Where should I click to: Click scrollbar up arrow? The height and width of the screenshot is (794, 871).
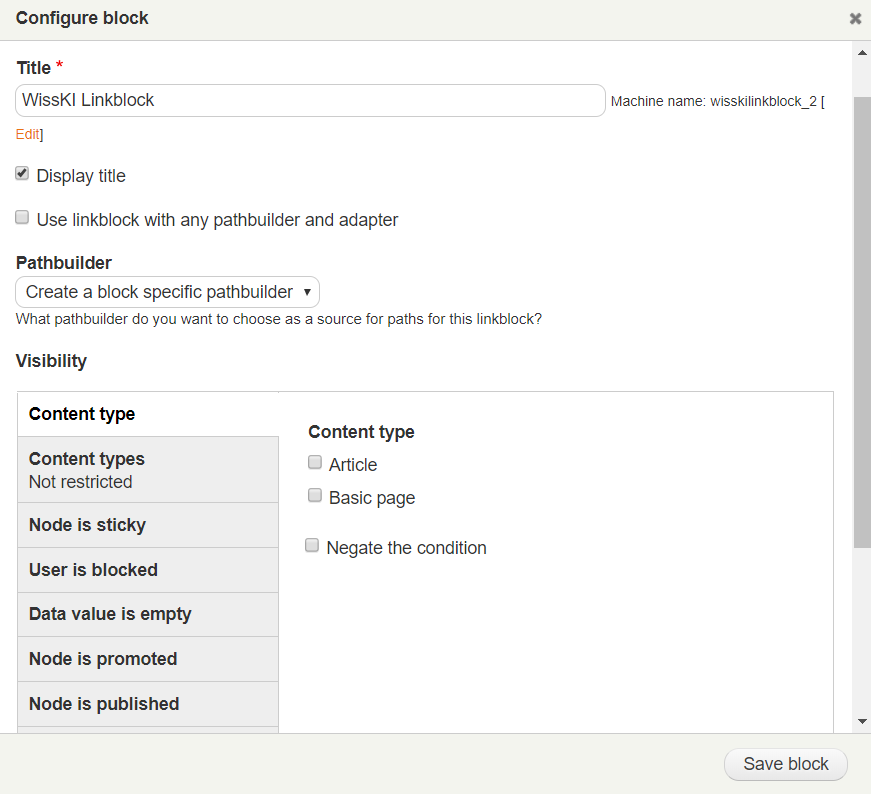pos(862,52)
